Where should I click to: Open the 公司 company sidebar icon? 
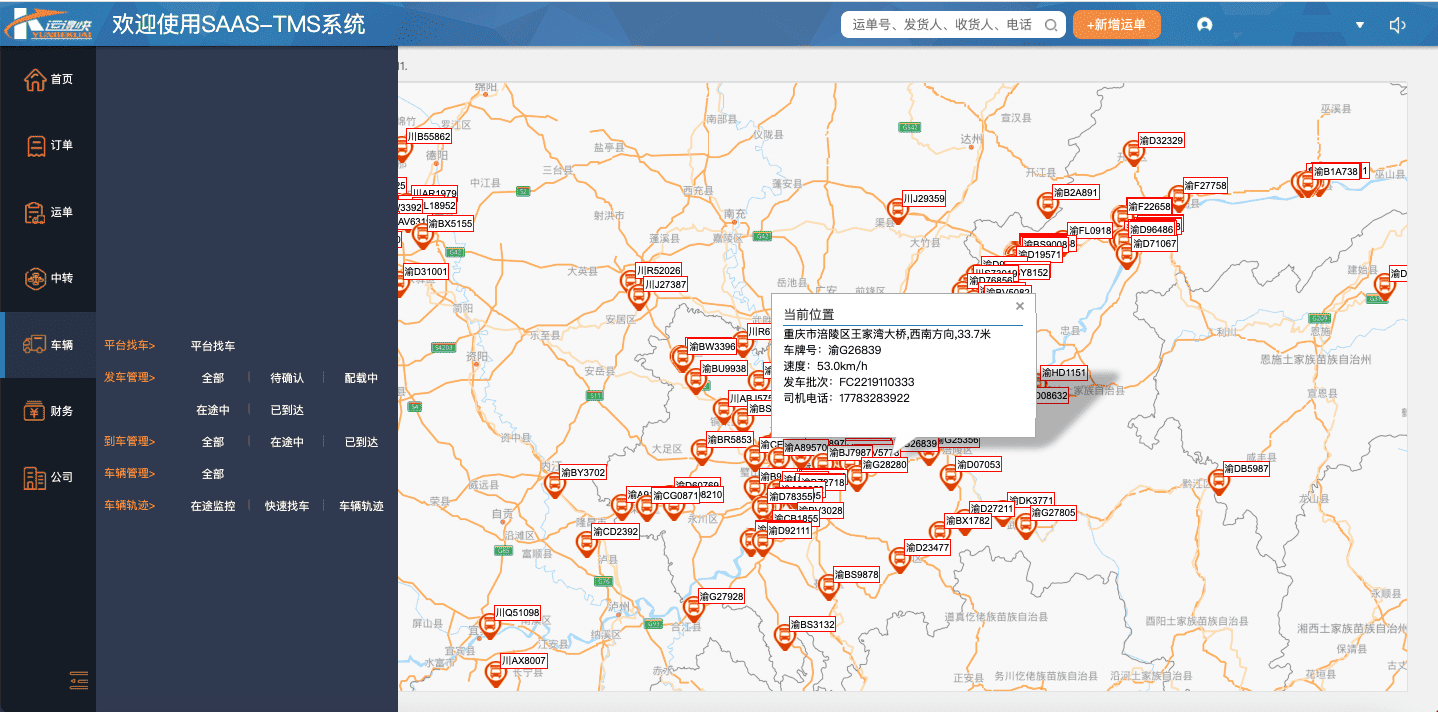[x=35, y=477]
